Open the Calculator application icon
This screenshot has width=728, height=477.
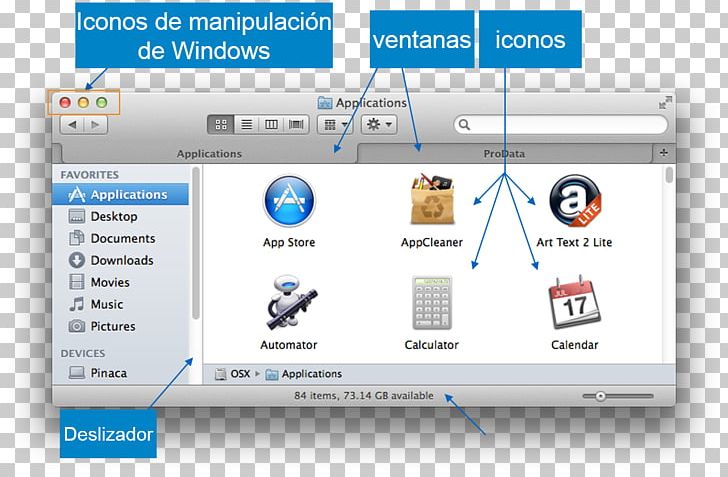coord(432,302)
